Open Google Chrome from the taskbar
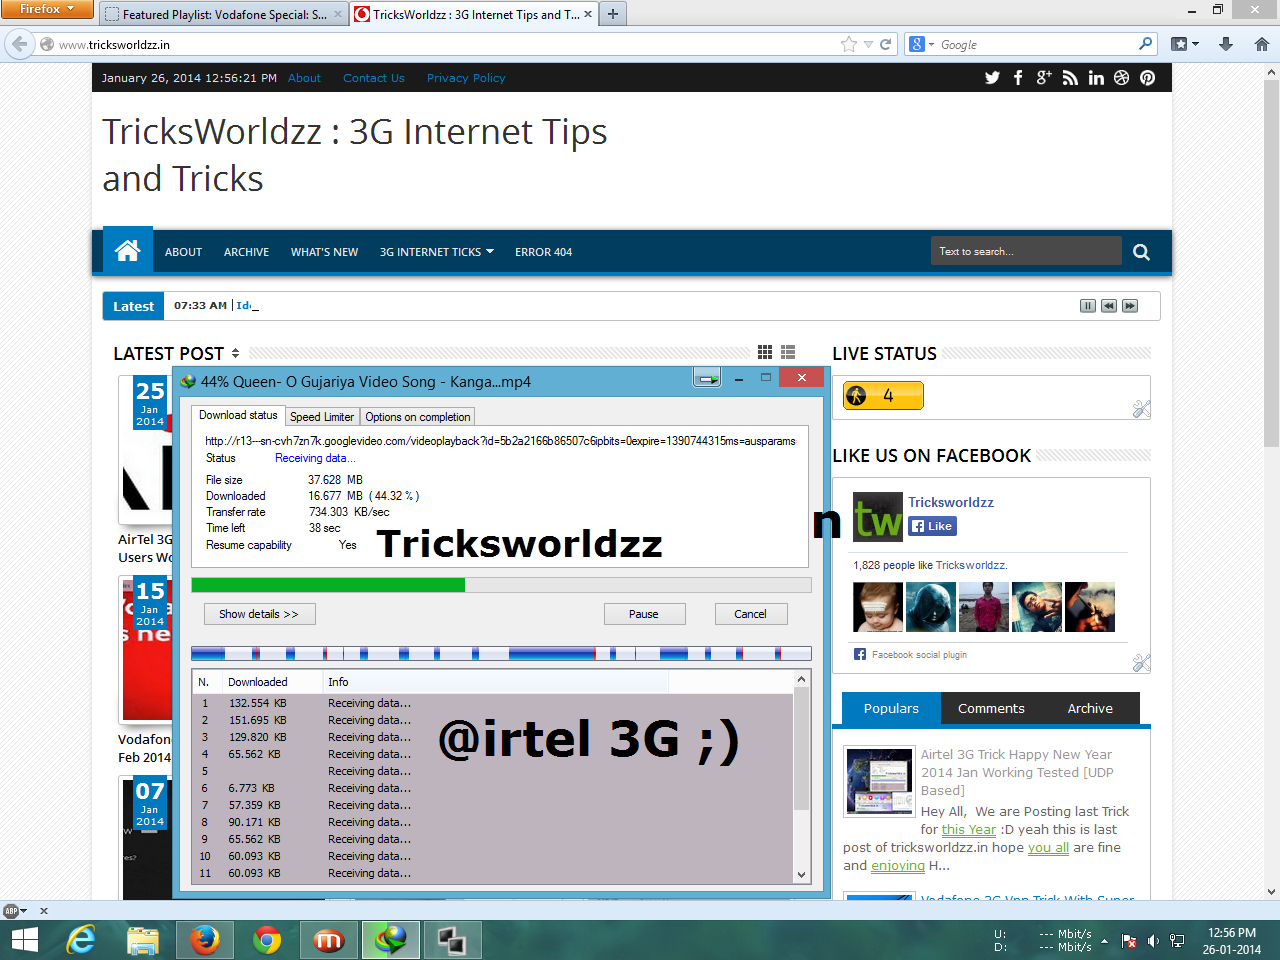The width and height of the screenshot is (1280, 960). pos(267,940)
